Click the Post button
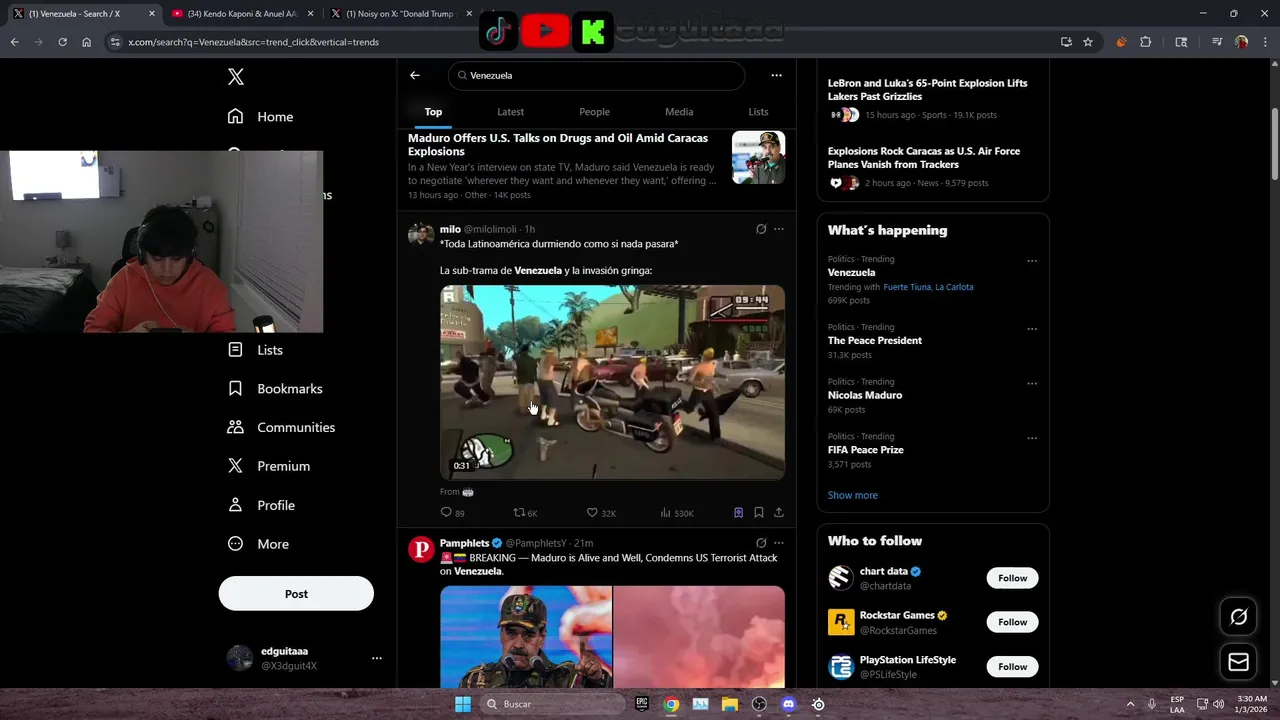 [x=296, y=594]
